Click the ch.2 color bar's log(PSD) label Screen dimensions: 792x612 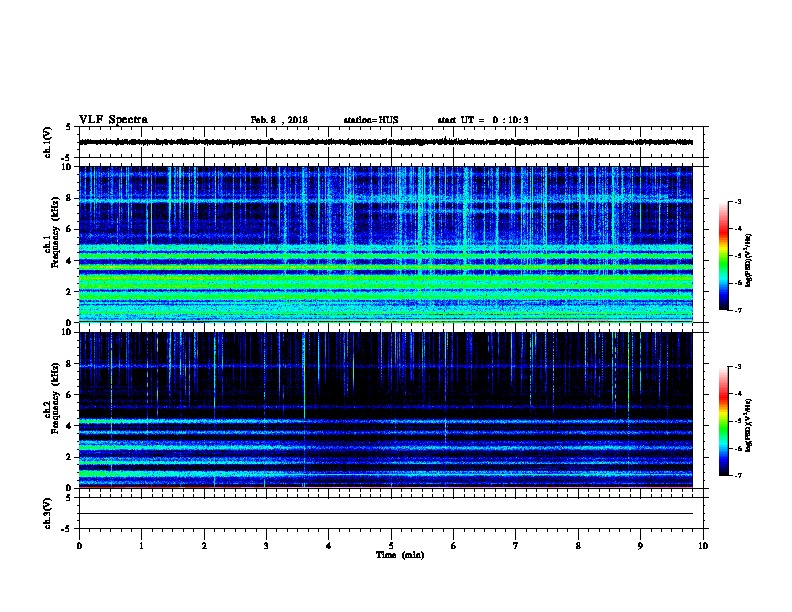click(748, 425)
